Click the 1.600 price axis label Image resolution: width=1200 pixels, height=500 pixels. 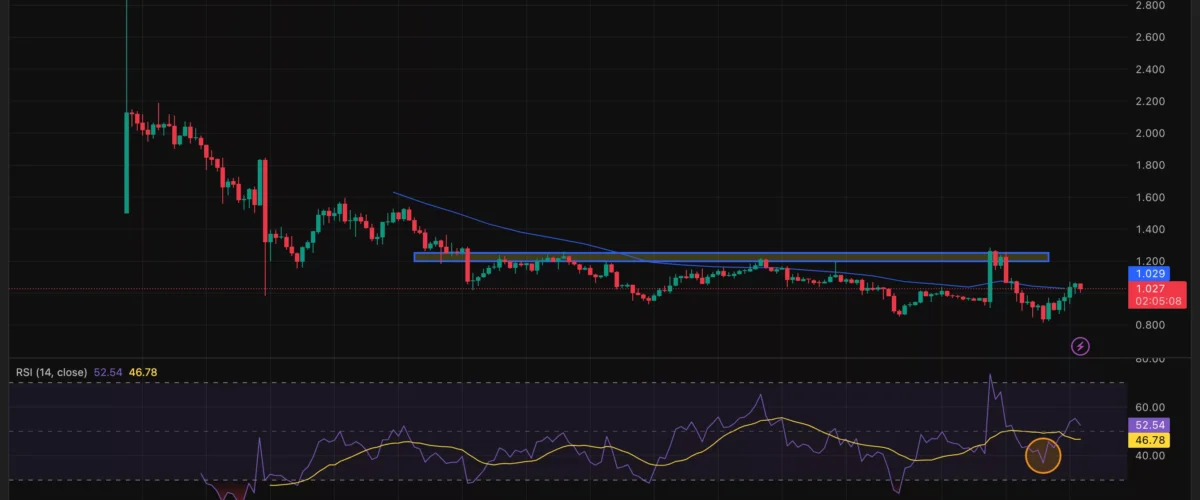[1148, 197]
